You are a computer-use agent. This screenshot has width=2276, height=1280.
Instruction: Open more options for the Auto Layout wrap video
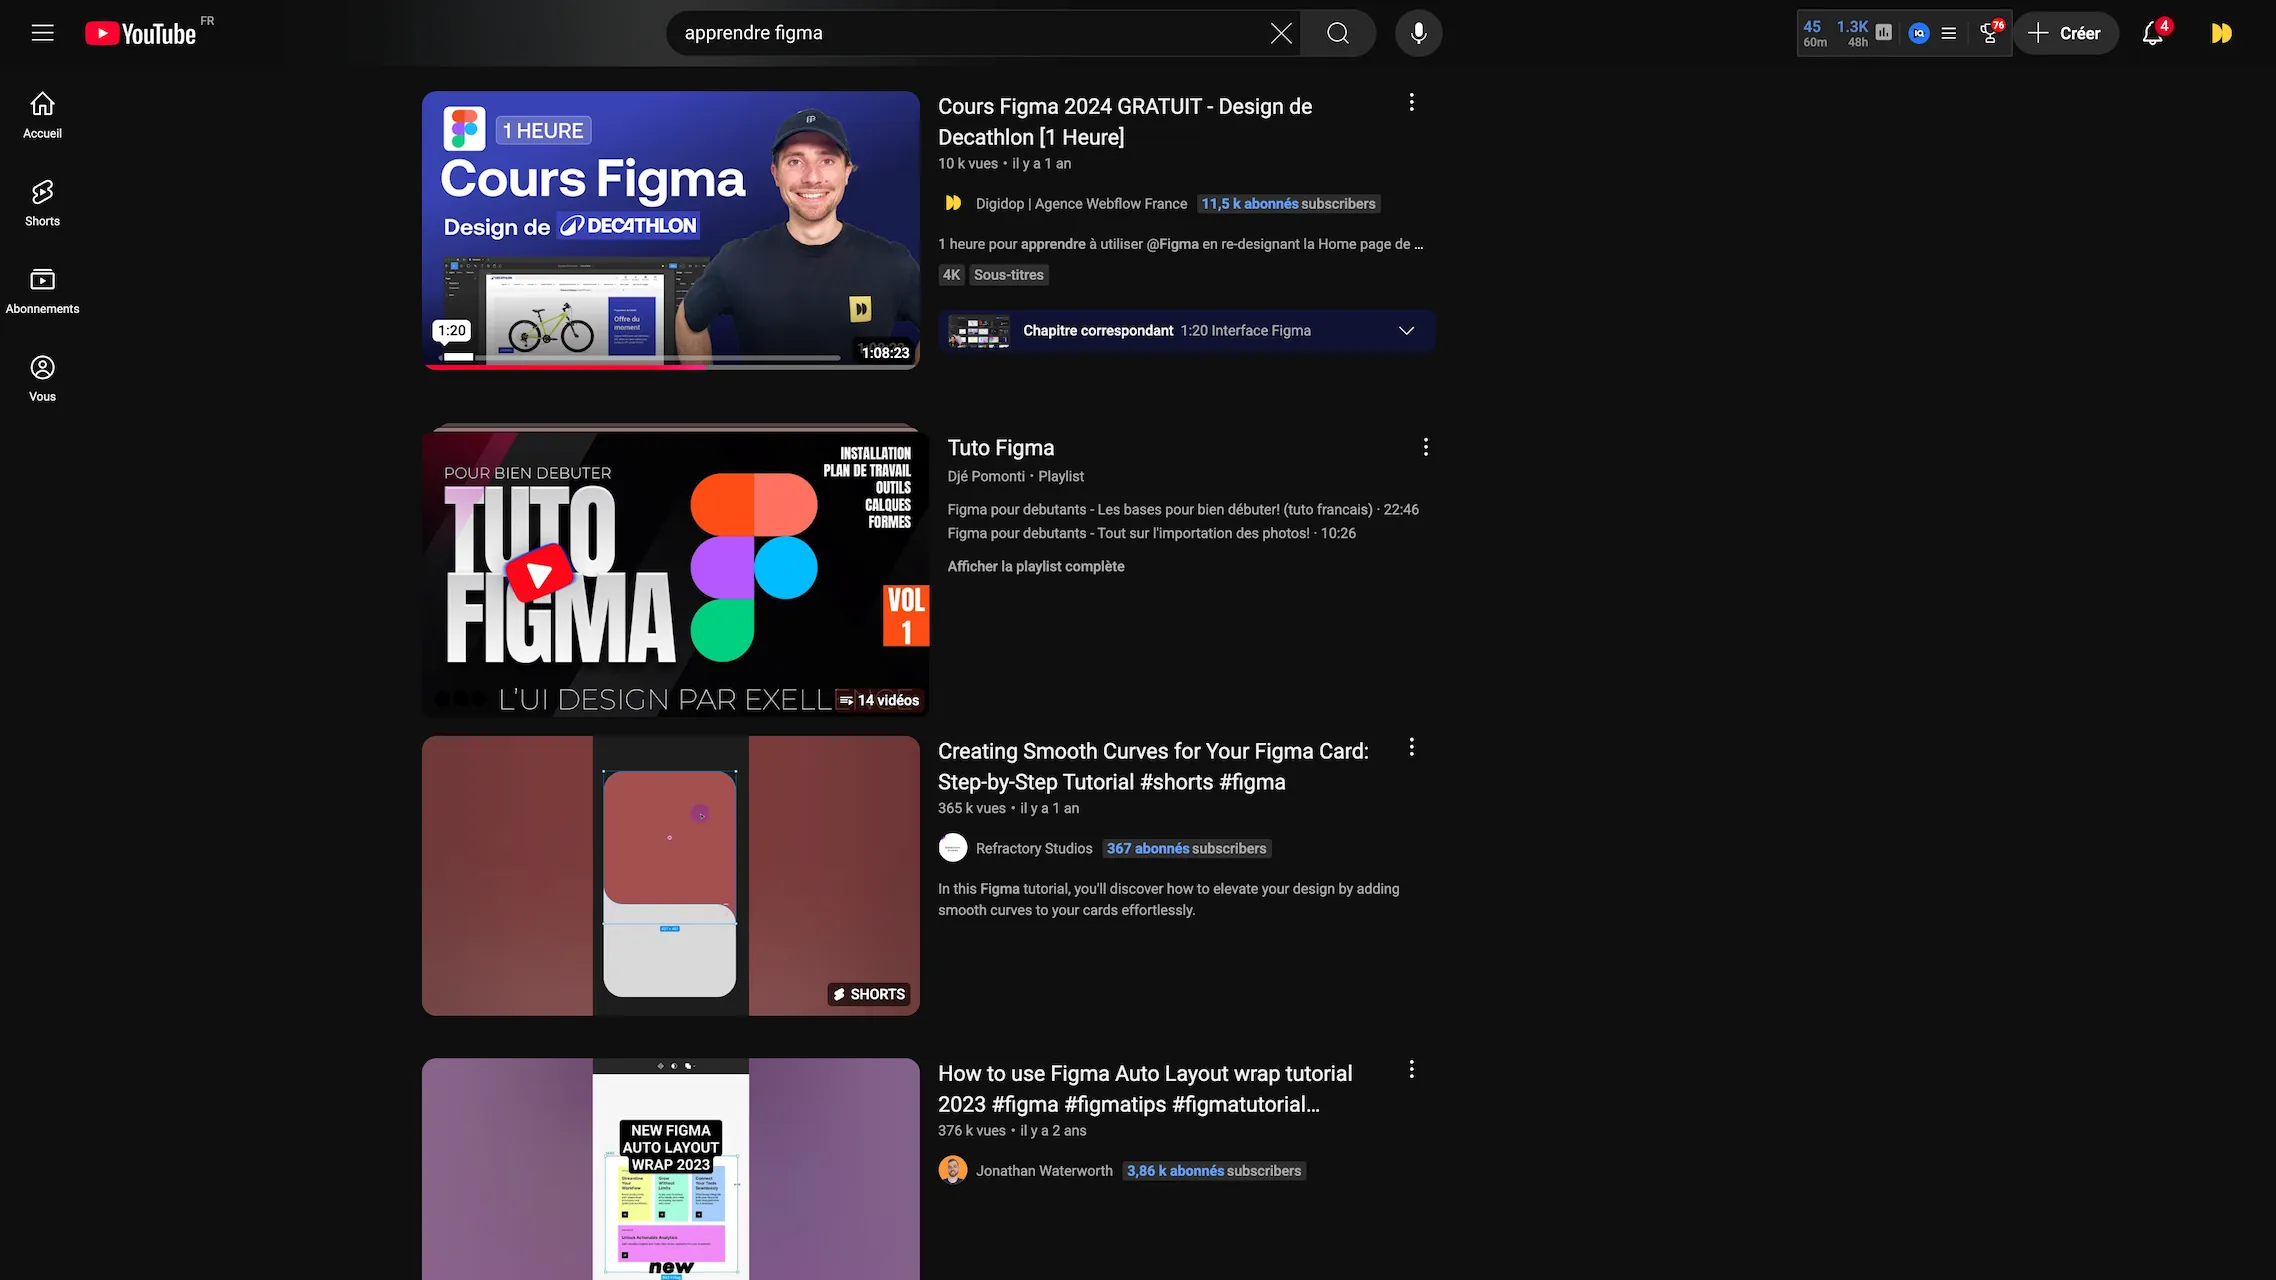pyautogui.click(x=1411, y=1069)
